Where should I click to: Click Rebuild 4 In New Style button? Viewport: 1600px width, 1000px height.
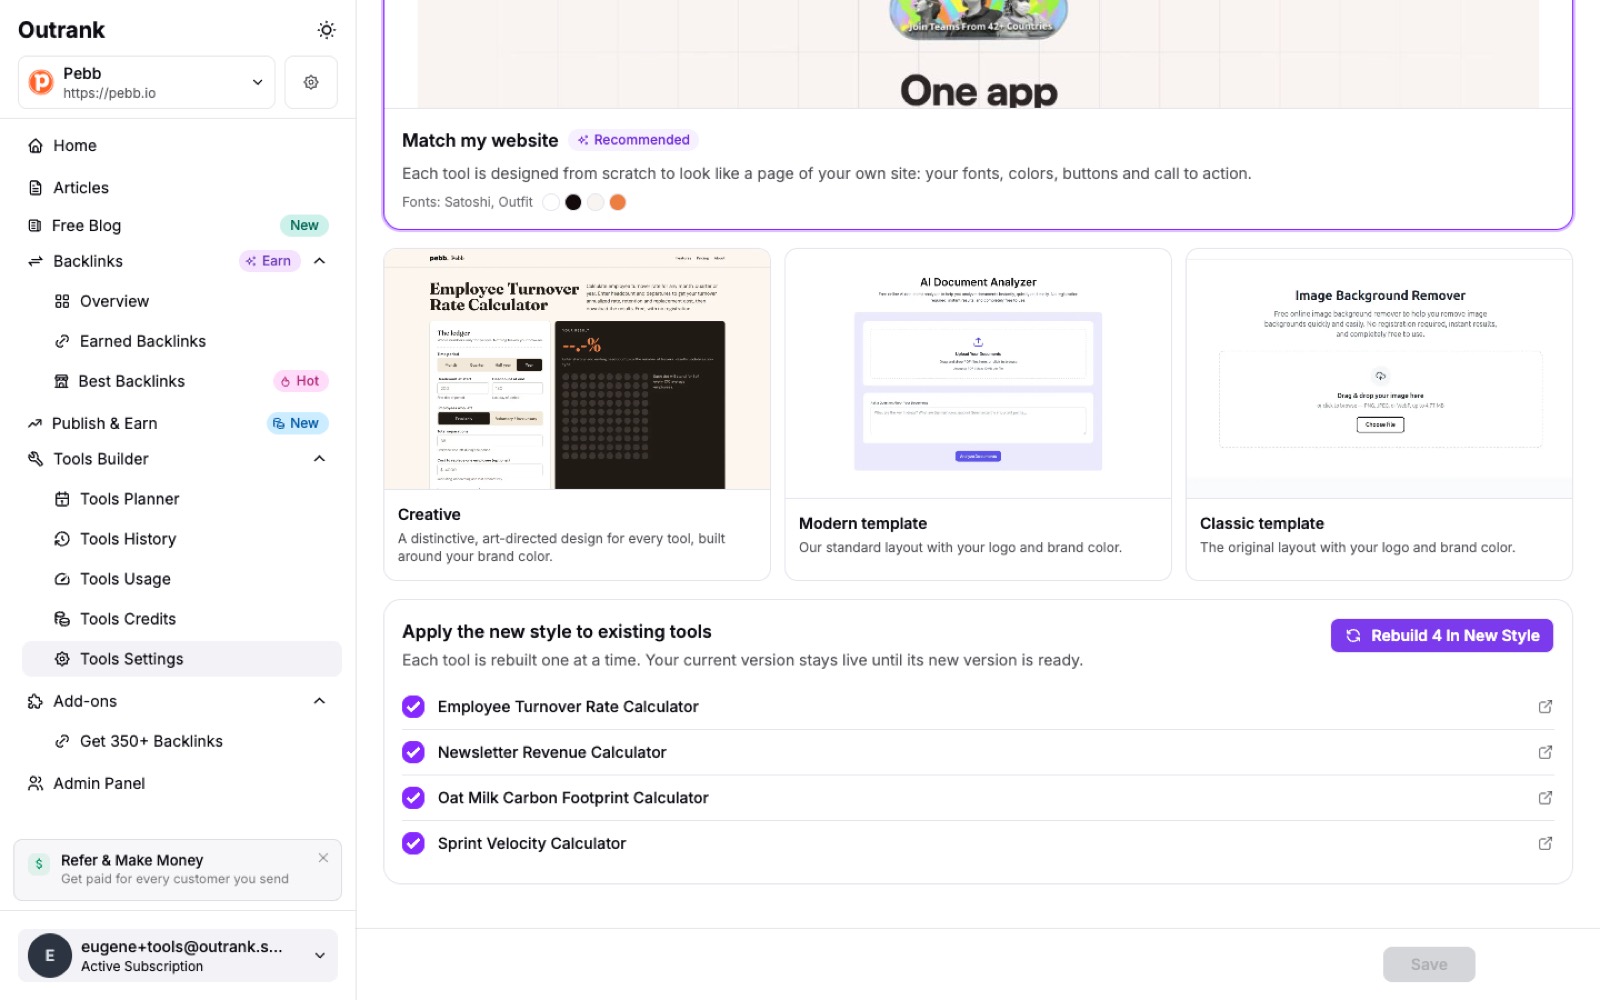coord(1441,636)
